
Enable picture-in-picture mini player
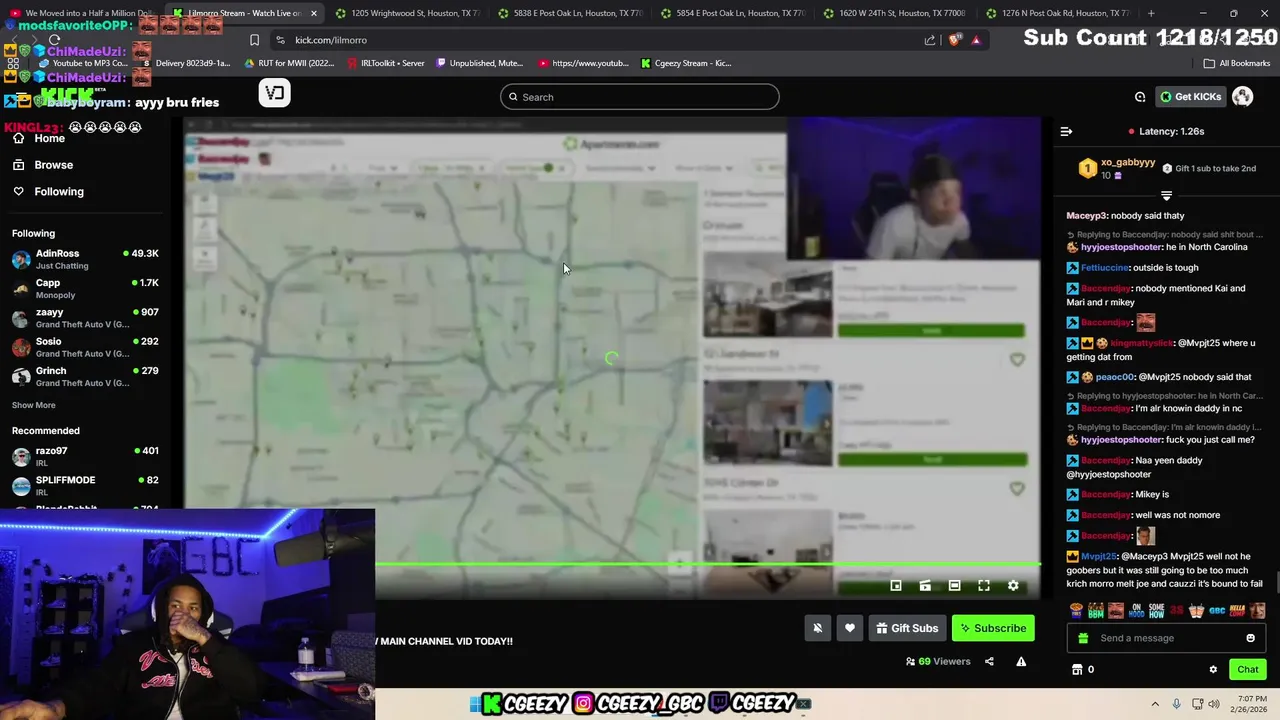pyautogui.click(x=896, y=586)
